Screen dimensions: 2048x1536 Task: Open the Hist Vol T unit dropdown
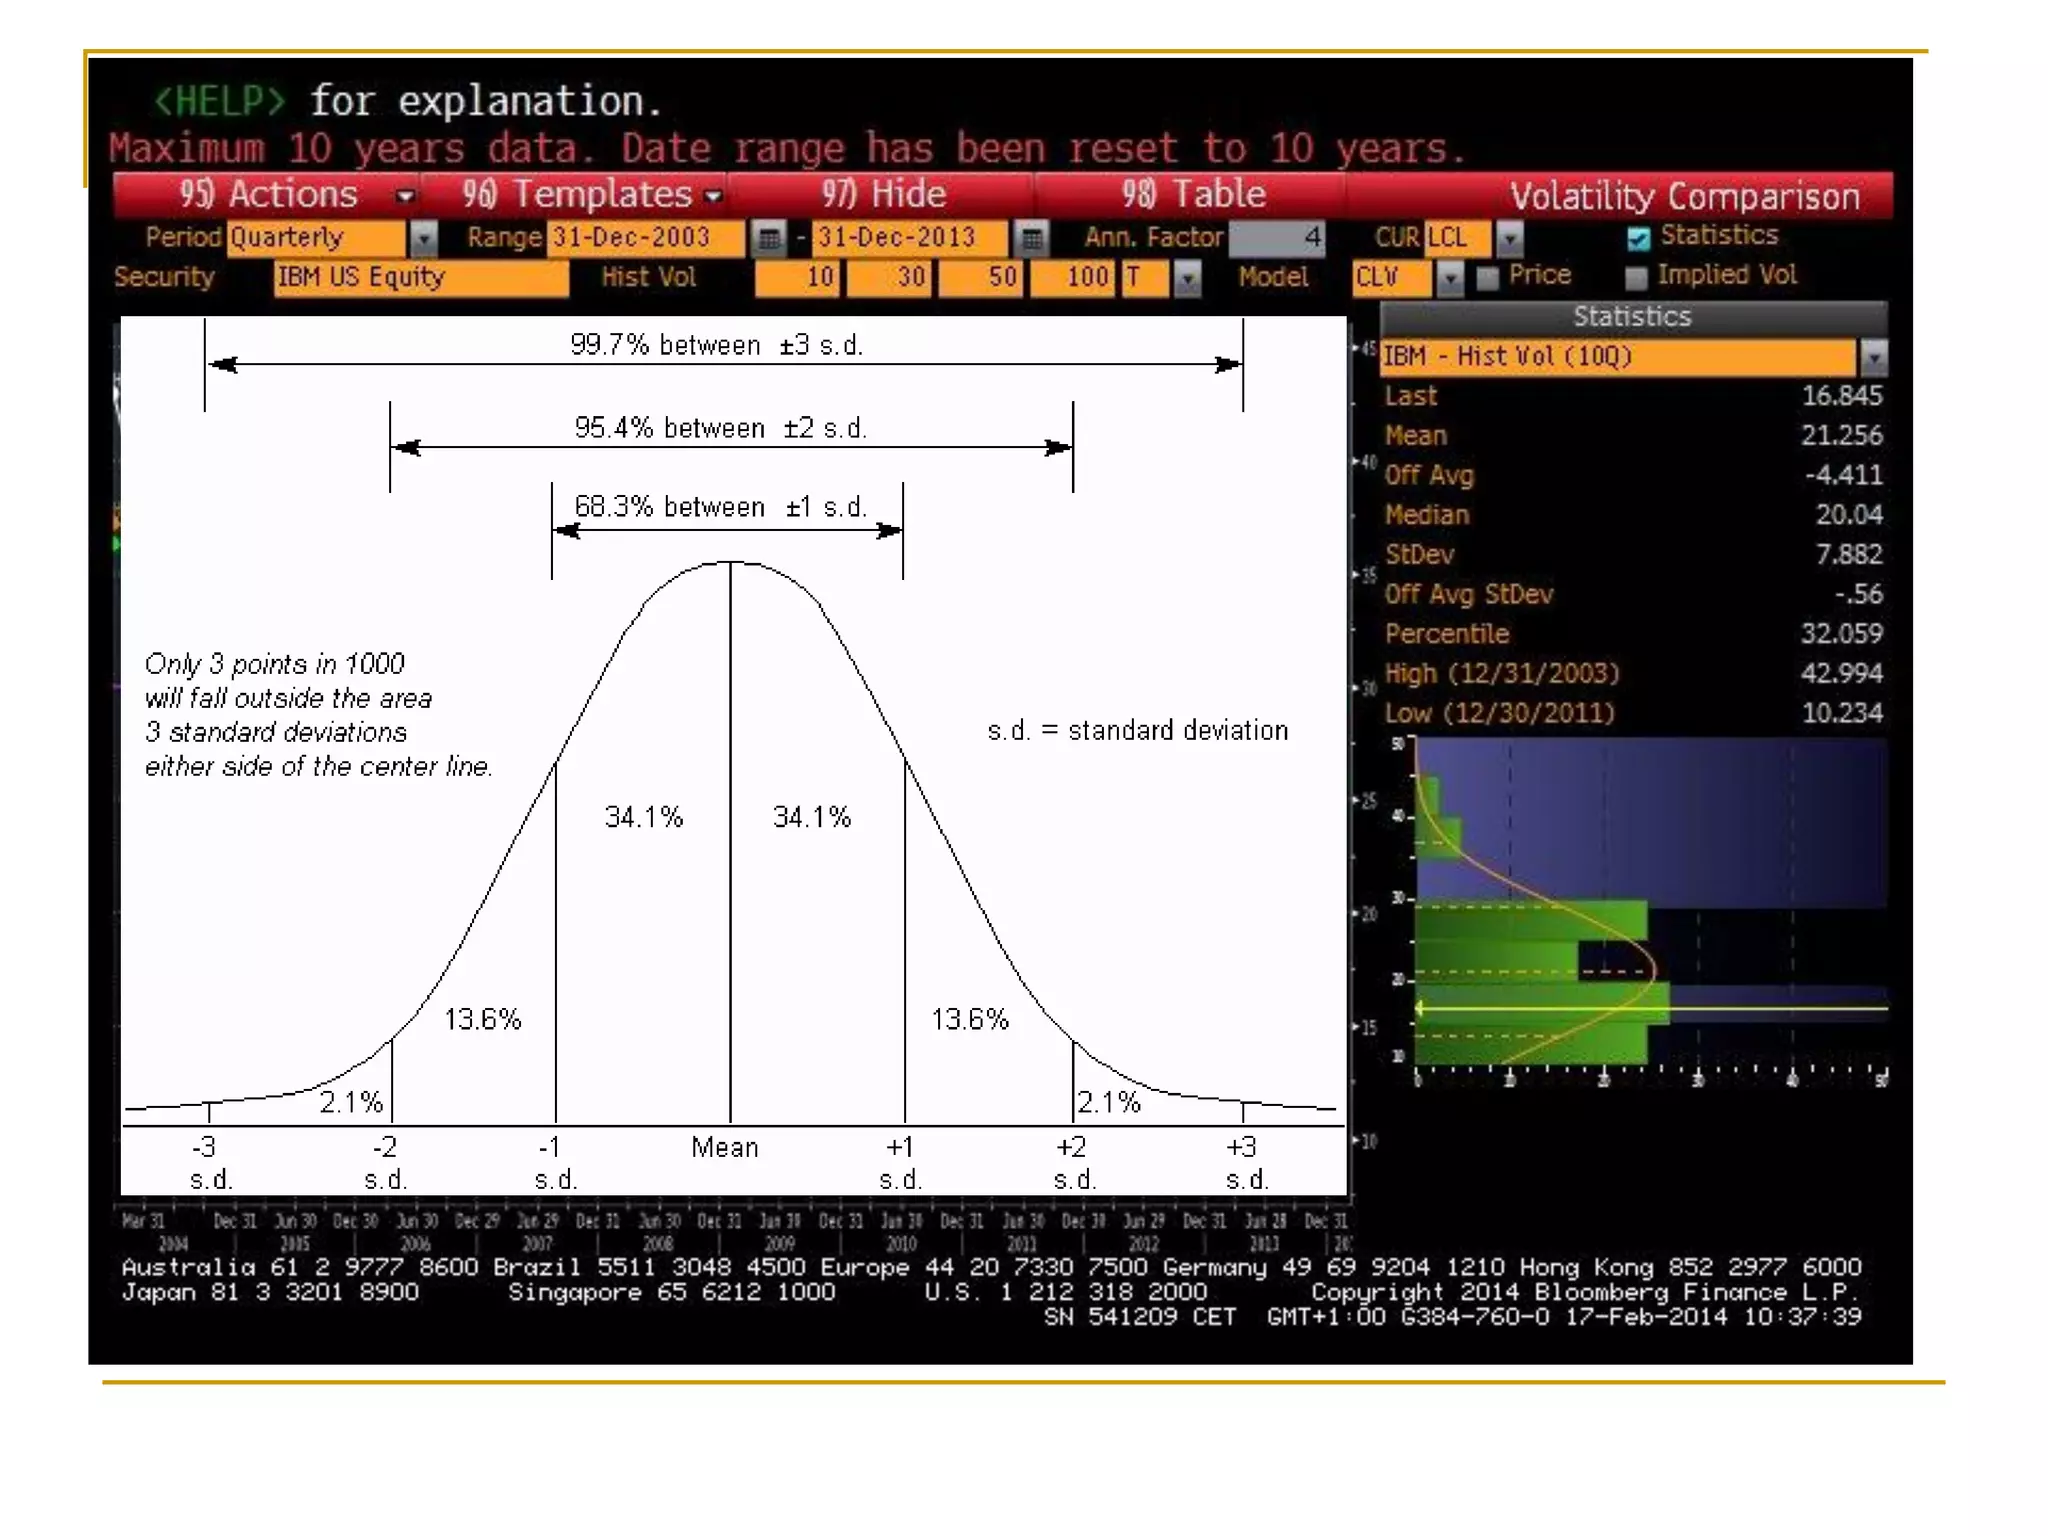1187,277
